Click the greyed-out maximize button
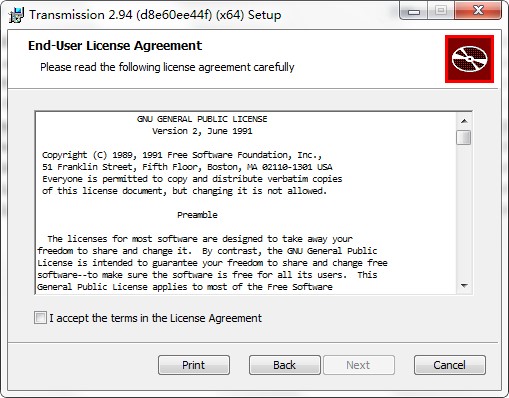 coord(441,11)
